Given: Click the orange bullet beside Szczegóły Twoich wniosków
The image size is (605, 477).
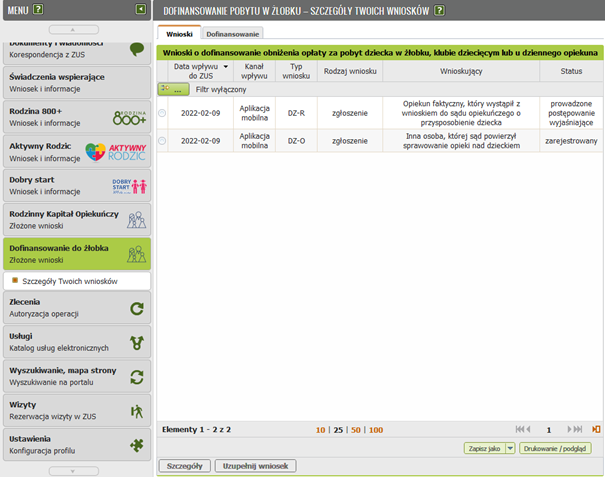Looking at the screenshot, I should (15, 281).
